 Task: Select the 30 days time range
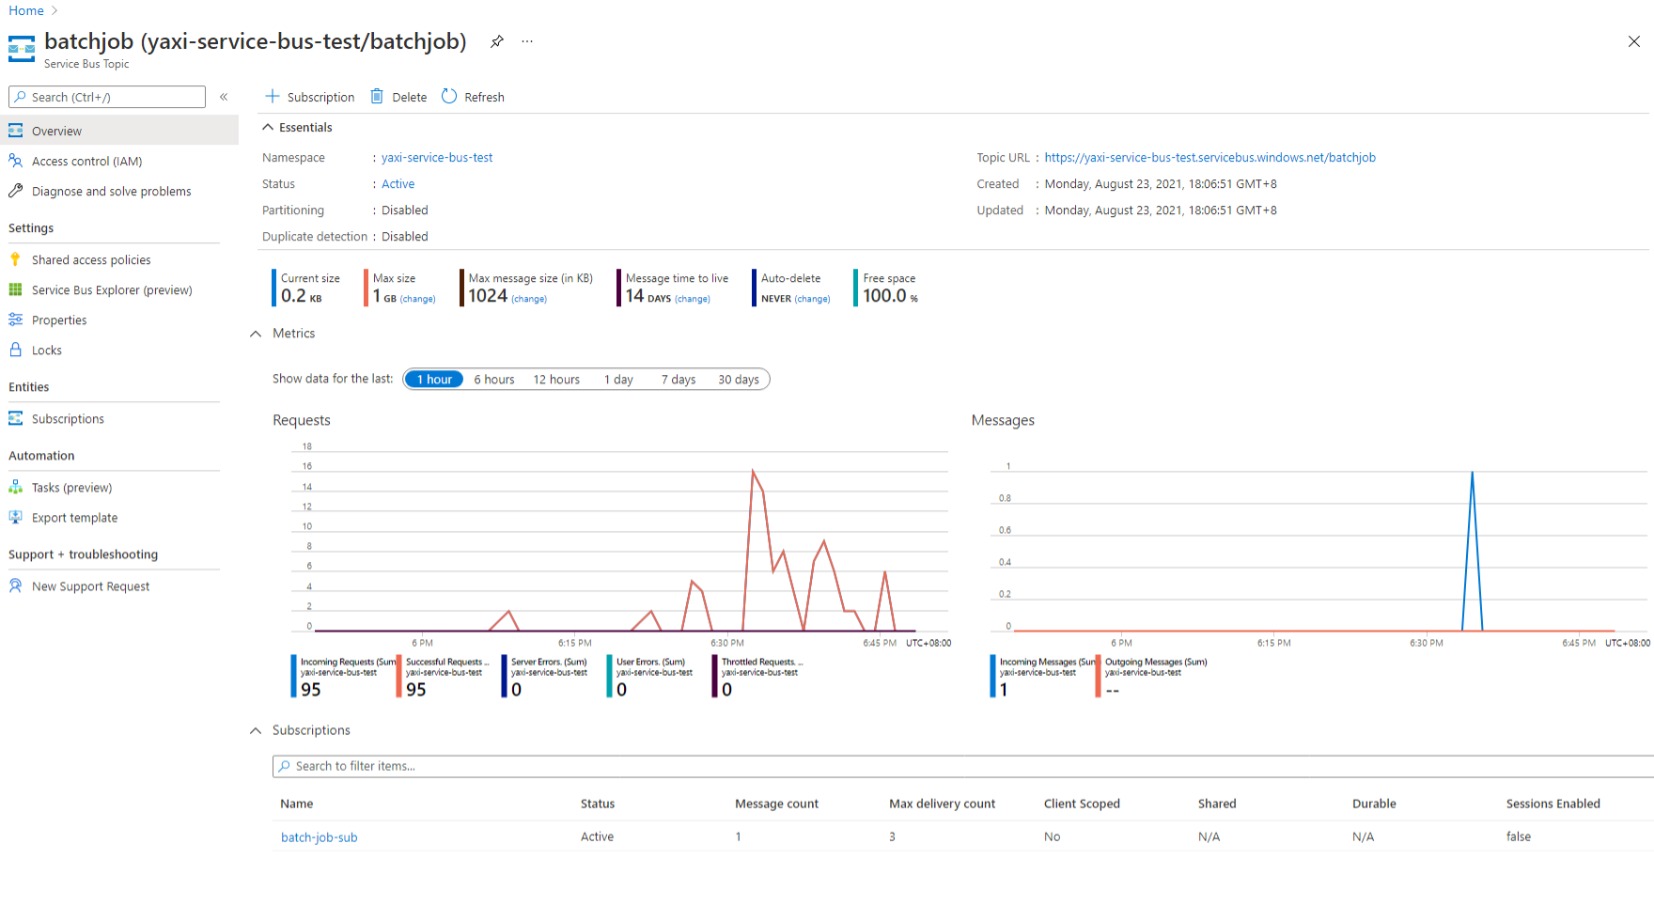coord(738,379)
